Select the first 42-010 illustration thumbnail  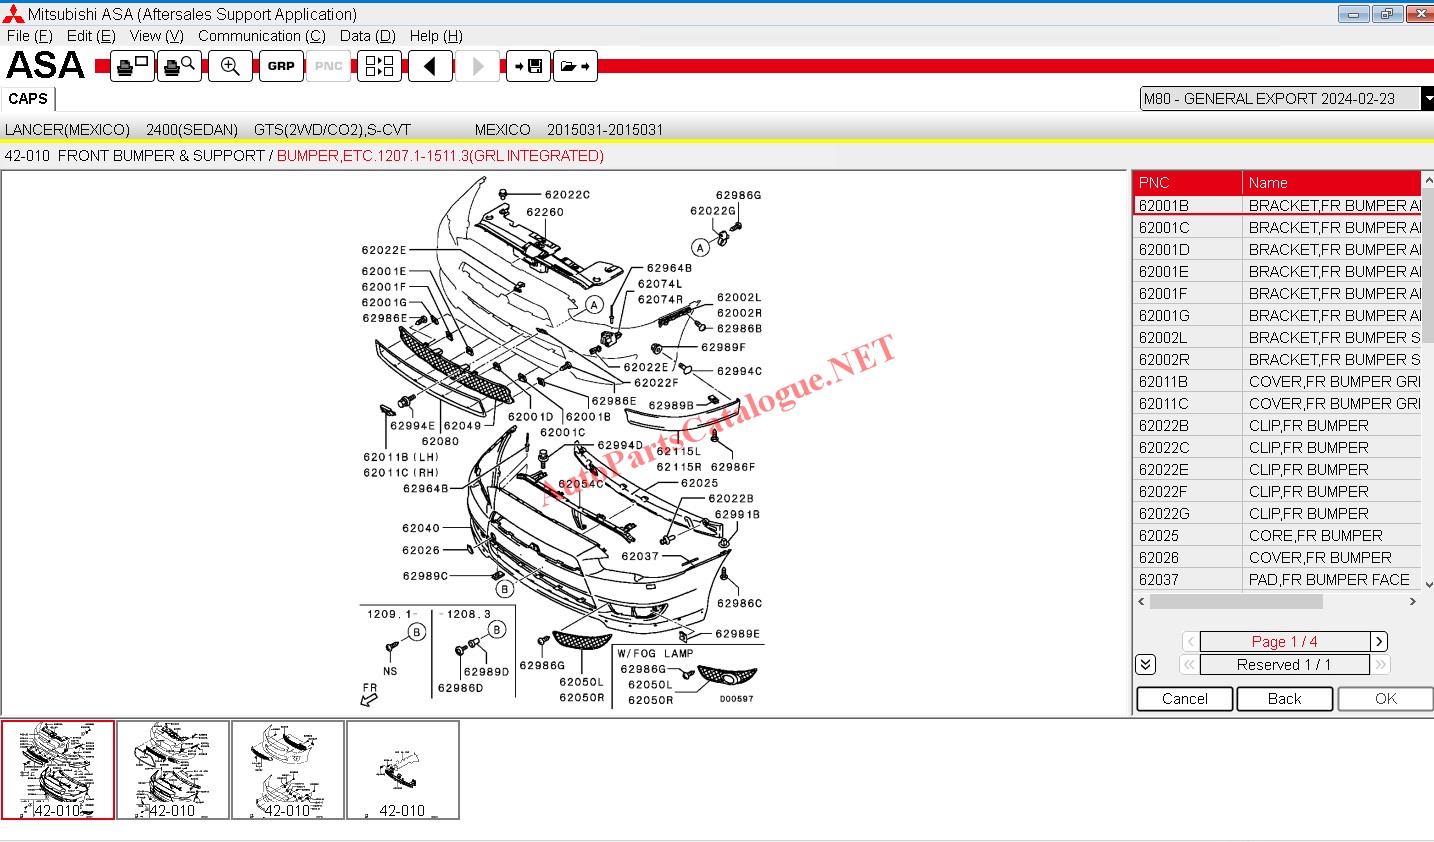coord(58,770)
